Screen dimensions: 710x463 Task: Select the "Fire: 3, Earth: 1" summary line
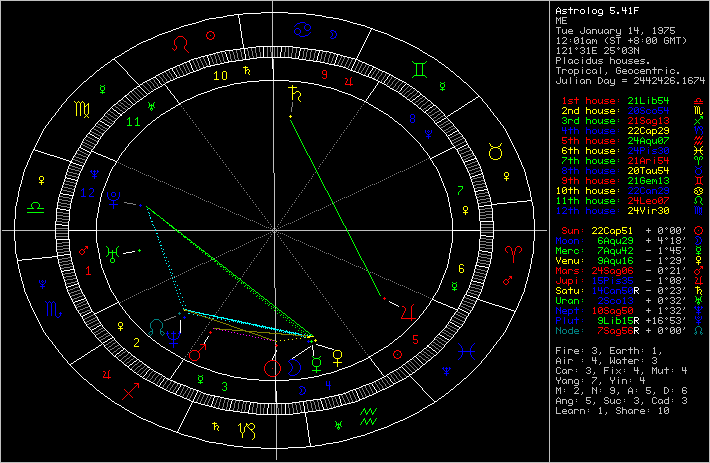(606, 351)
